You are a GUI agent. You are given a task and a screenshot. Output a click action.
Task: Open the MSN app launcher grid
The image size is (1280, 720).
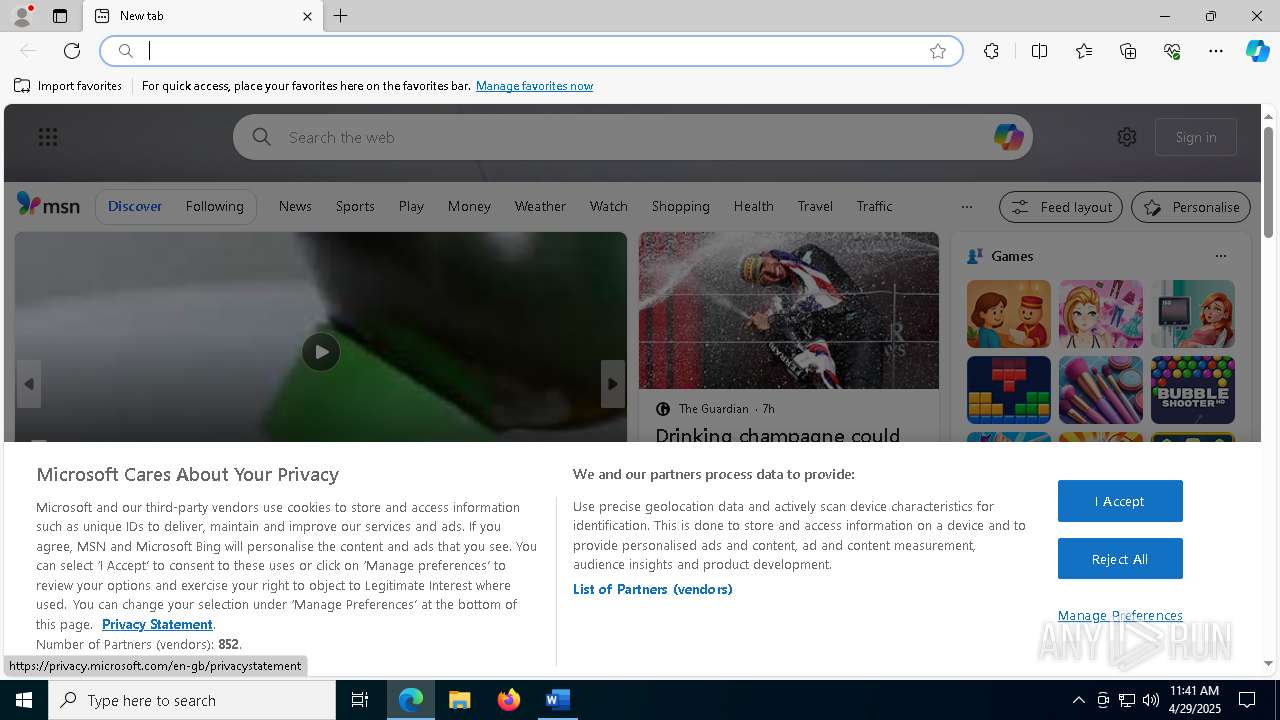coord(47,137)
